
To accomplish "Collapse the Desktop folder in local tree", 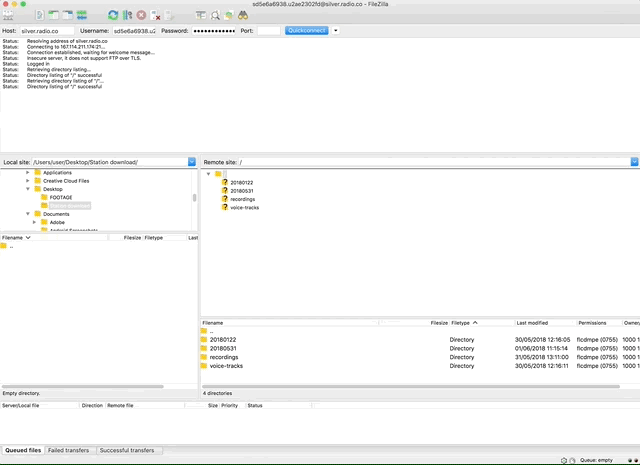I will point(28,189).
